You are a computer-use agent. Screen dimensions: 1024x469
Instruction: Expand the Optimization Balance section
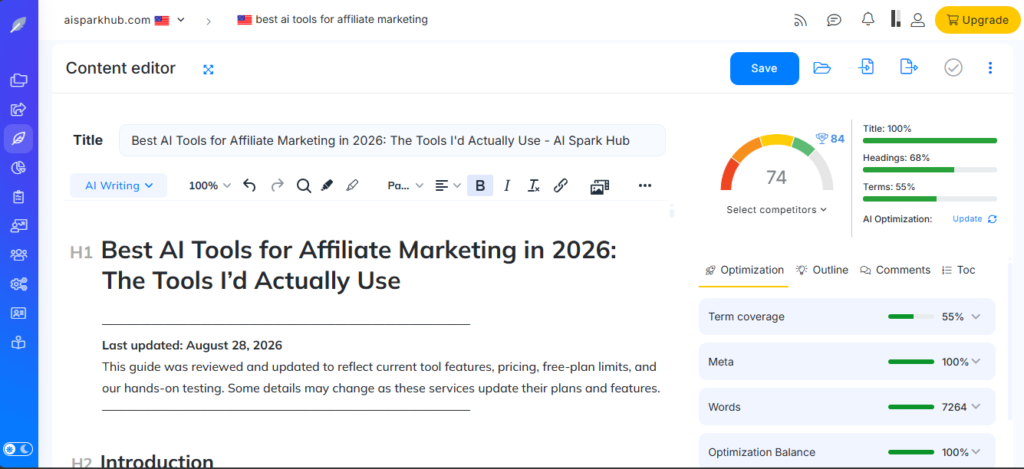[x=847, y=451]
